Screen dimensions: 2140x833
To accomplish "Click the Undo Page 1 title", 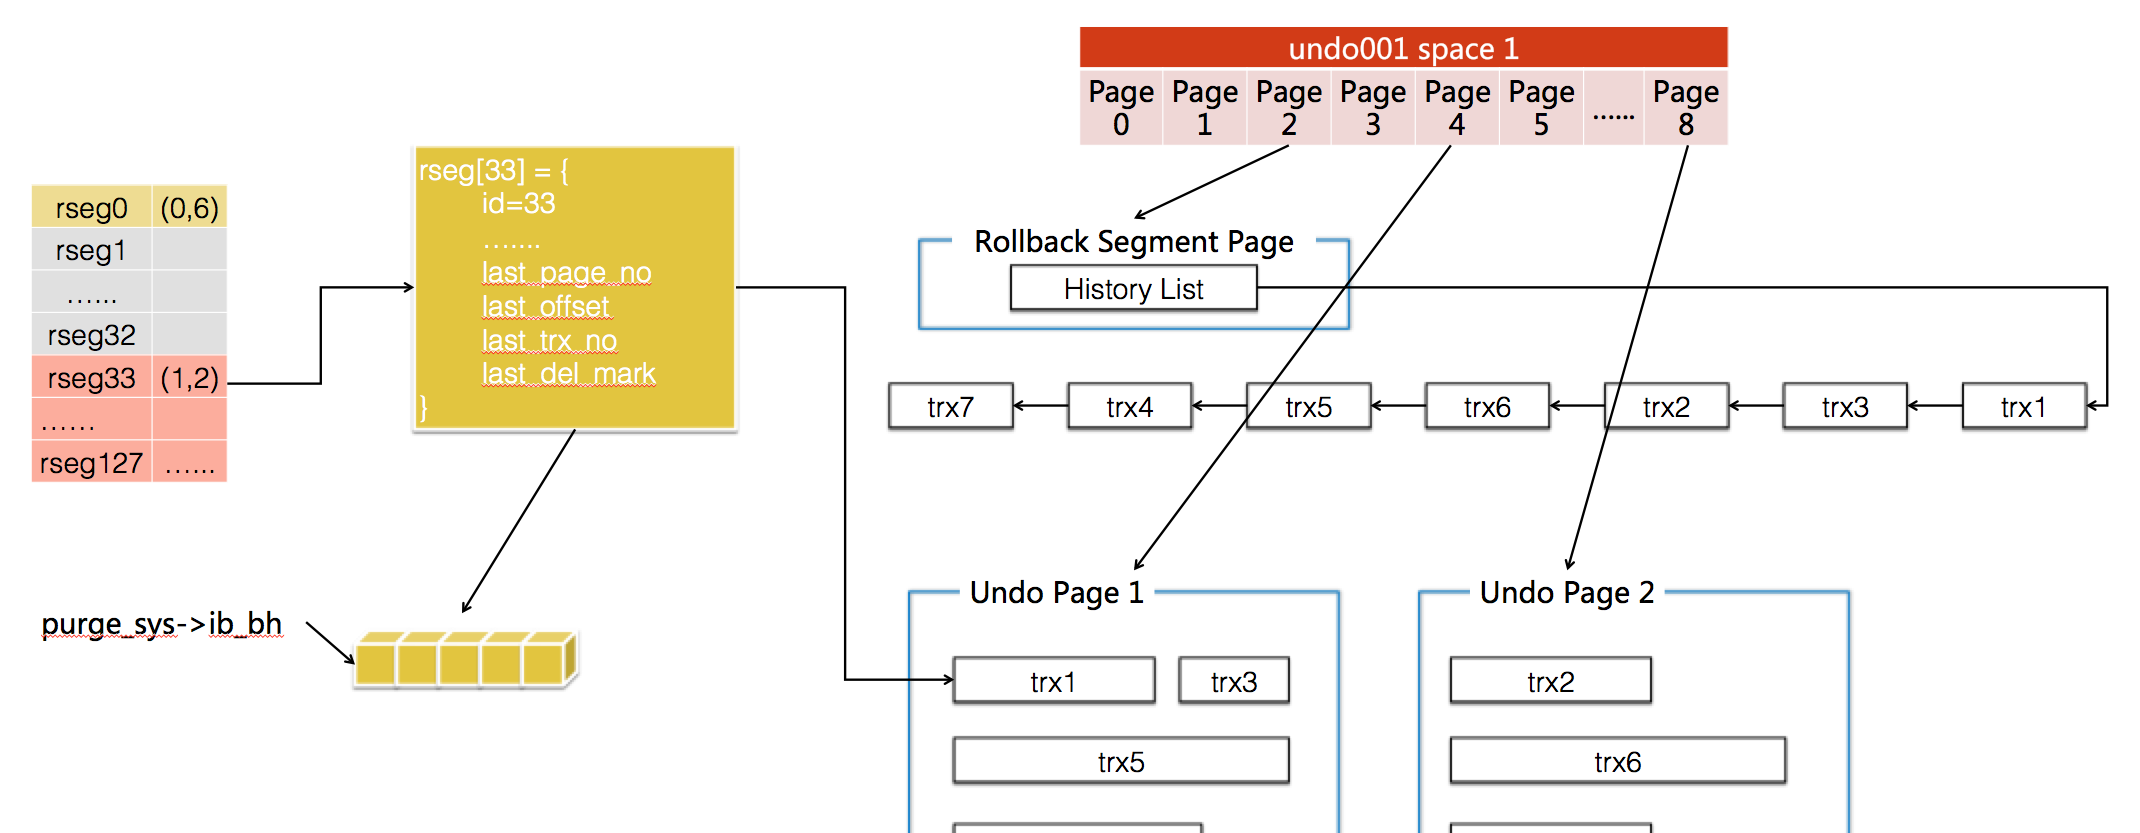I will click(1057, 593).
